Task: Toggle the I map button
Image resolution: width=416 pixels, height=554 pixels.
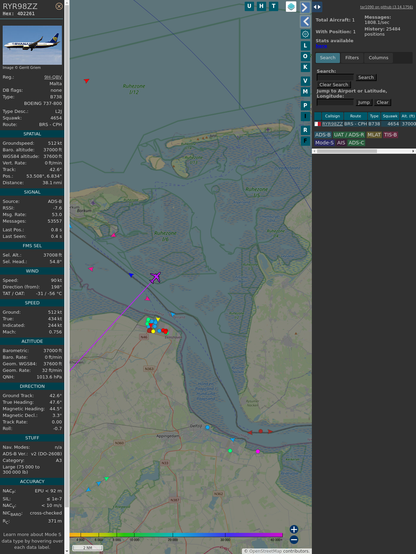Action: [305, 116]
